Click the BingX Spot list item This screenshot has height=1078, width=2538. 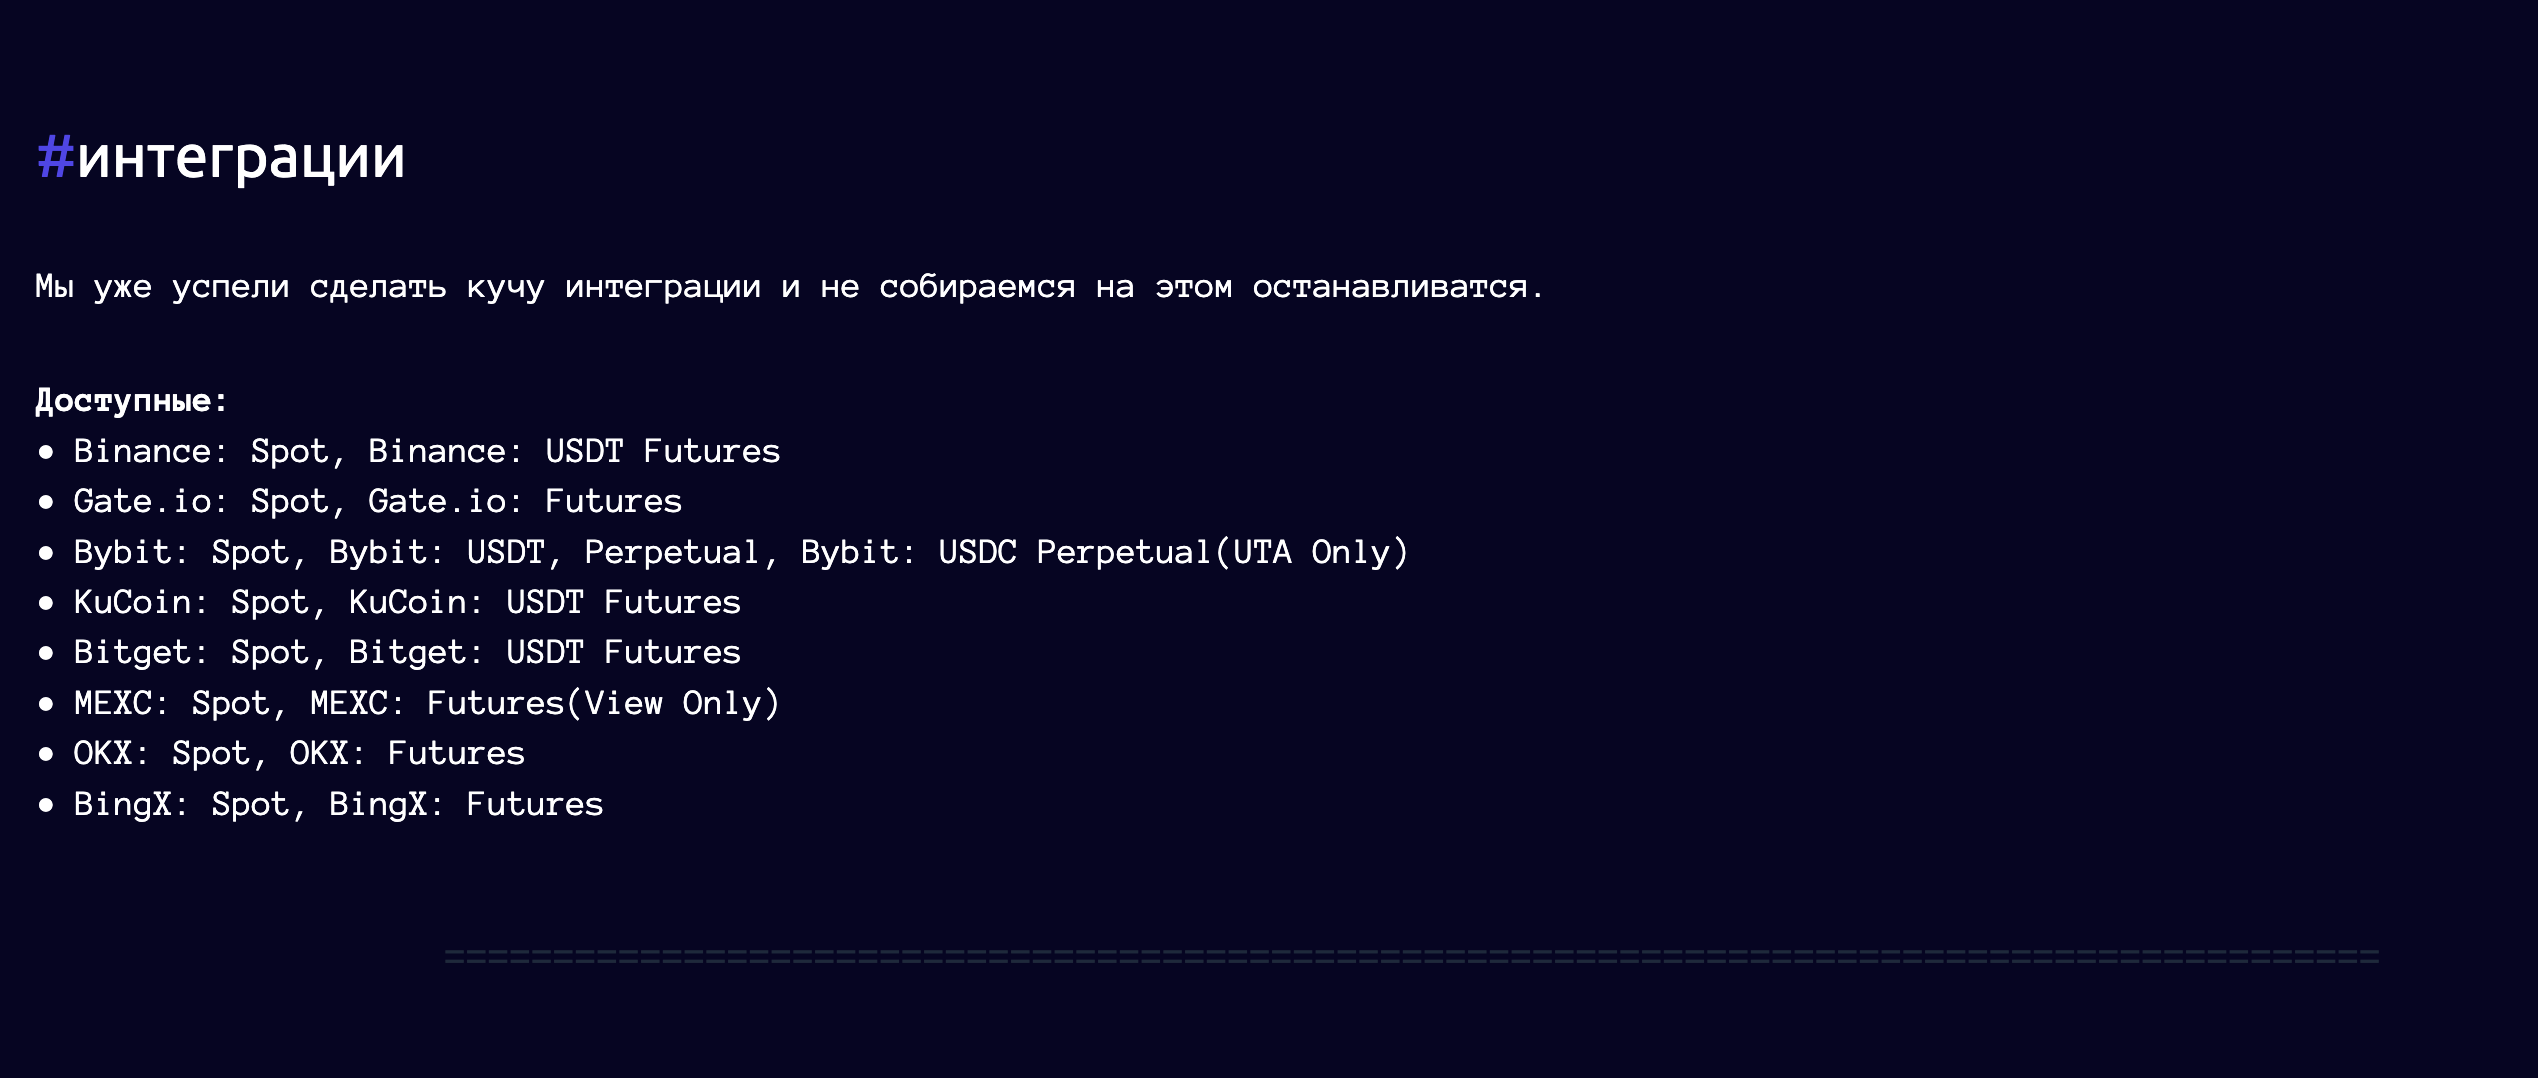point(181,805)
